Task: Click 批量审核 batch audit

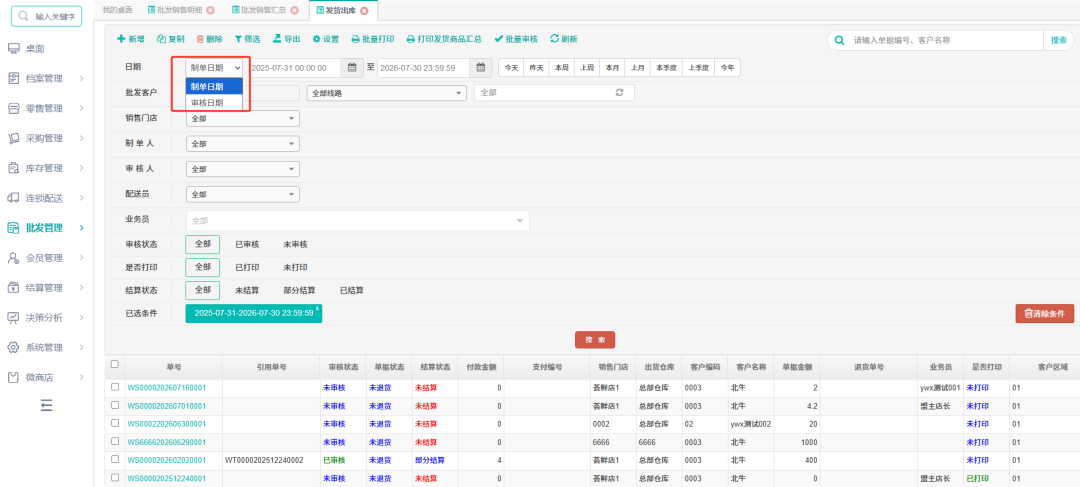Action: (x=516, y=39)
